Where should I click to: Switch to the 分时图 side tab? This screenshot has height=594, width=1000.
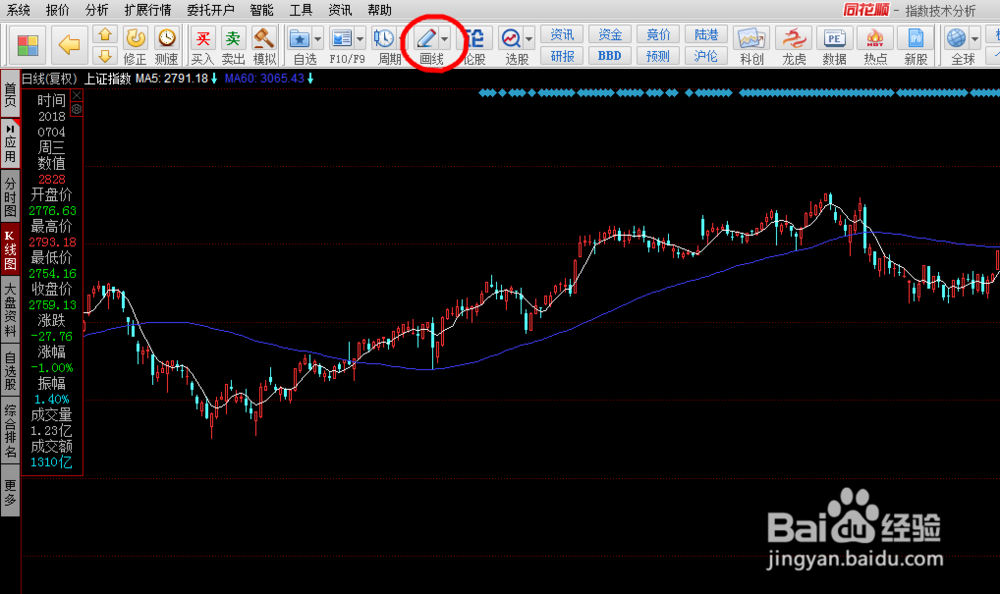10,195
